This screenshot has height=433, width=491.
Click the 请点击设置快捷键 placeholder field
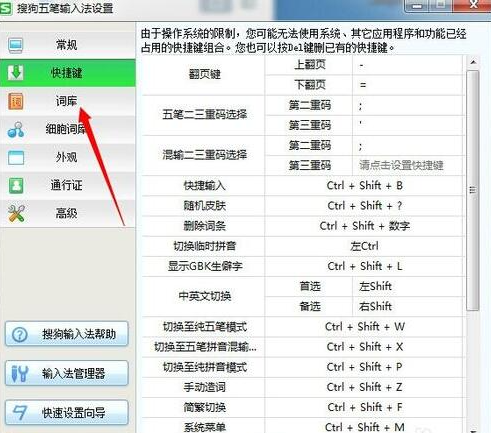pyautogui.click(x=408, y=165)
